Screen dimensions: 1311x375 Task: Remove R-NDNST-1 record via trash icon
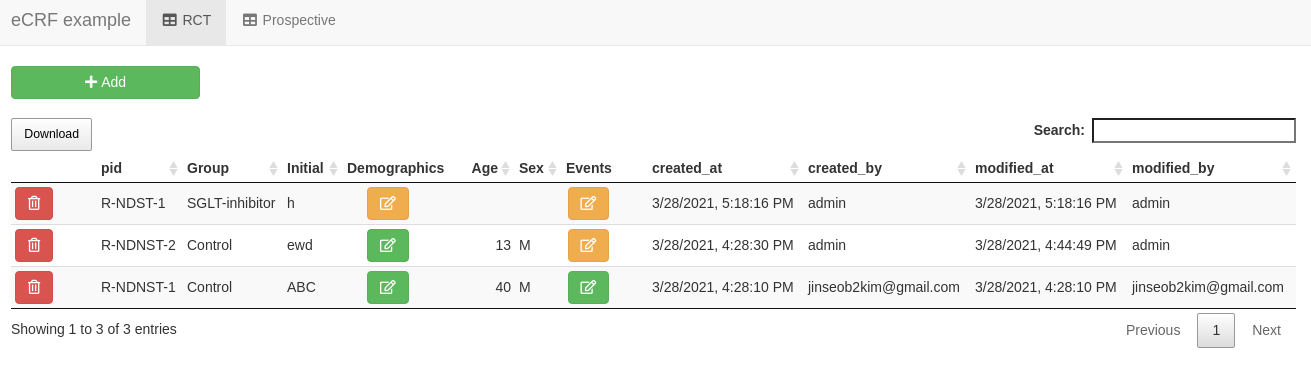coord(34,287)
